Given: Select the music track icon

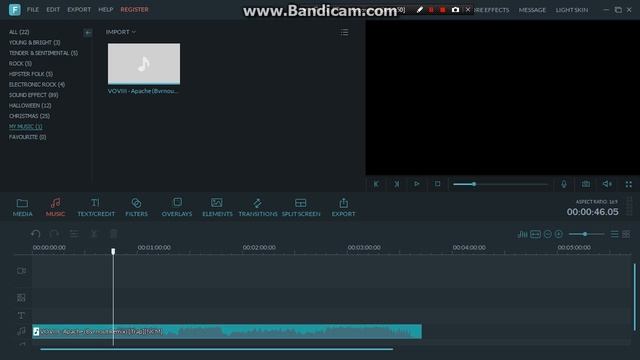Looking at the screenshot, I should pyautogui.click(x=21, y=331).
